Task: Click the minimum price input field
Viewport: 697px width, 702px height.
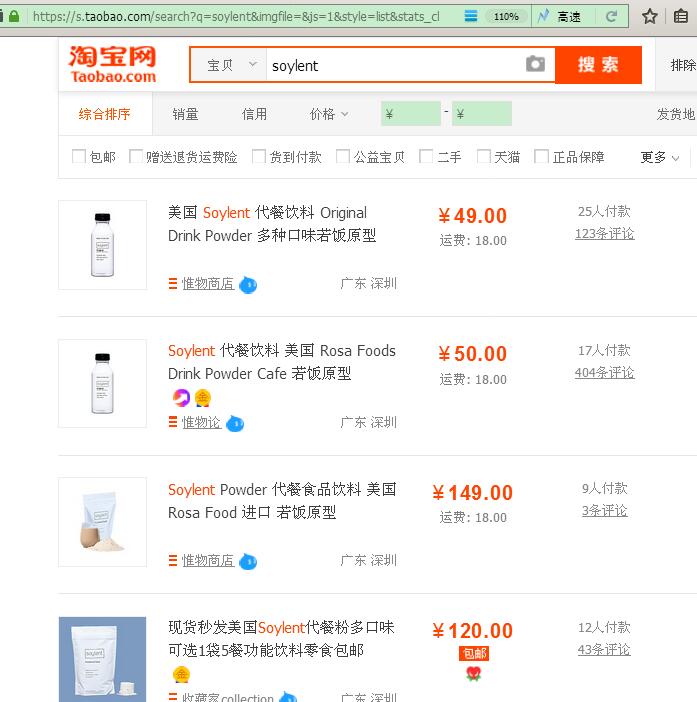Action: point(411,114)
